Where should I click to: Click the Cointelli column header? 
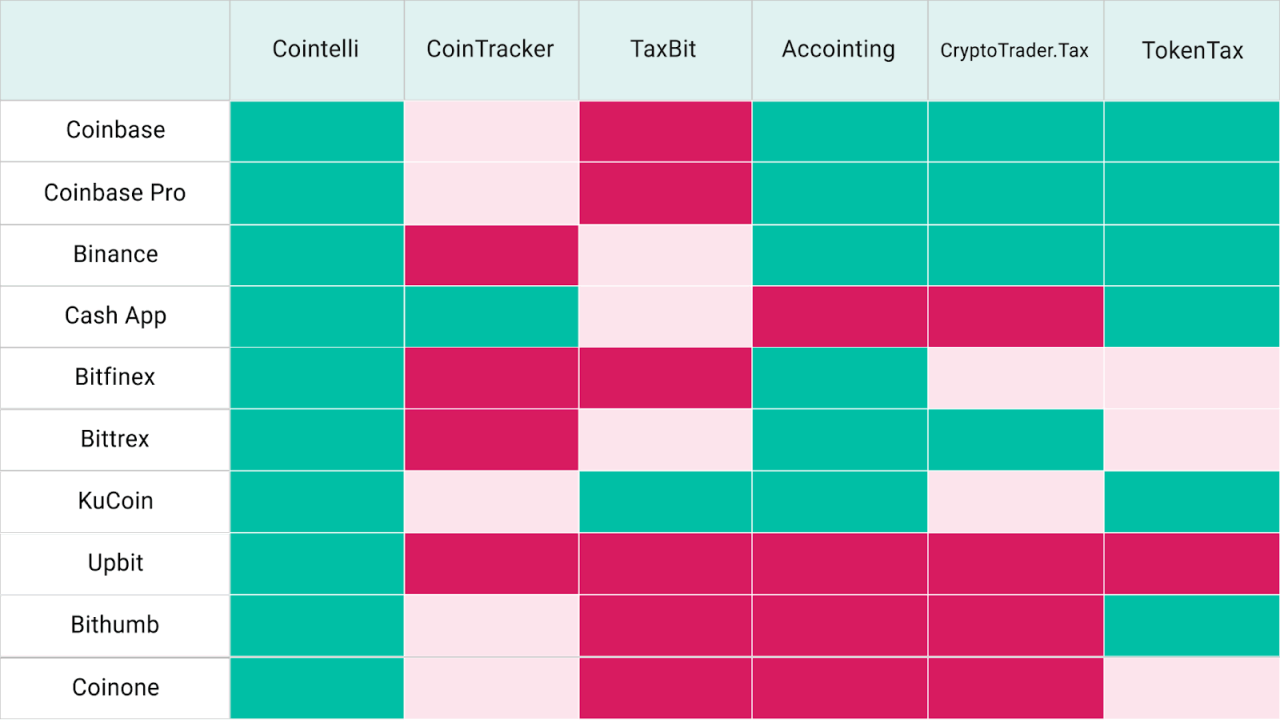tap(315, 49)
